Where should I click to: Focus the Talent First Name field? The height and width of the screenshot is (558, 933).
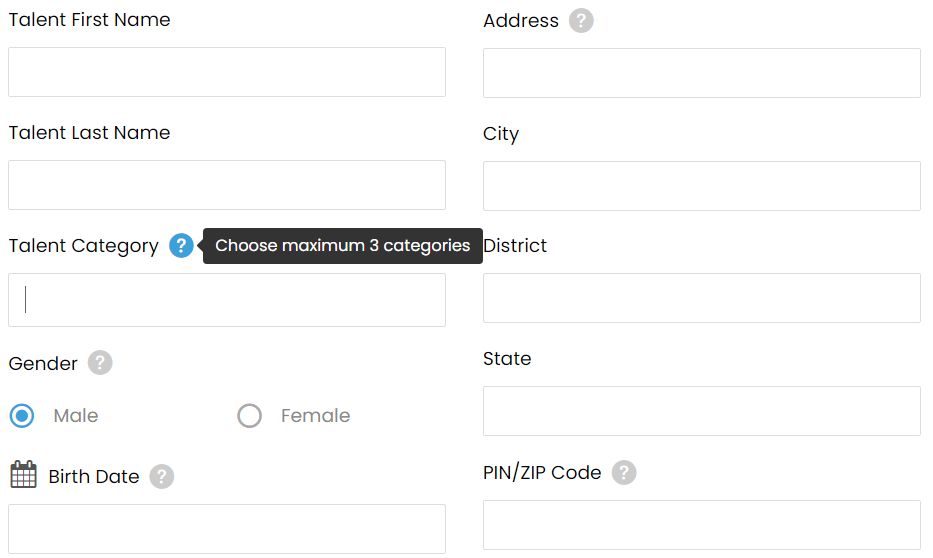pos(227,72)
